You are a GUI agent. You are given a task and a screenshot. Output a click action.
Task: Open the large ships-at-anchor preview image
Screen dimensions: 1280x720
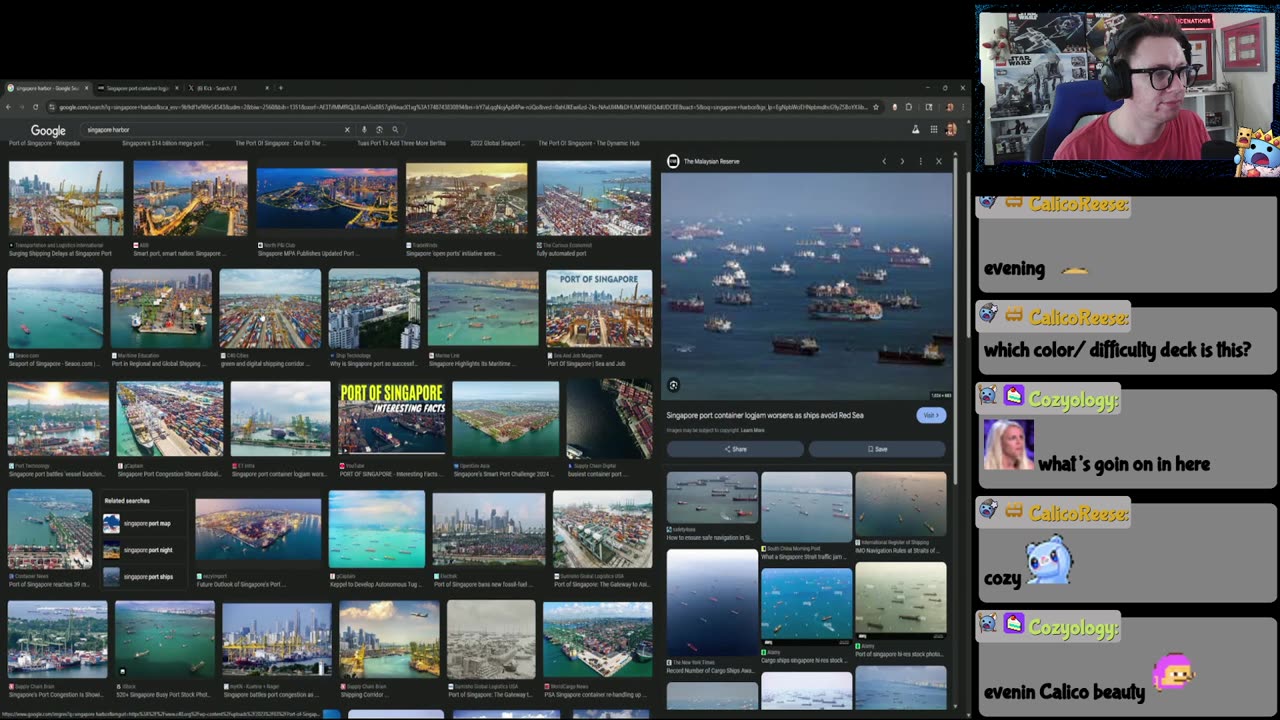(x=807, y=287)
